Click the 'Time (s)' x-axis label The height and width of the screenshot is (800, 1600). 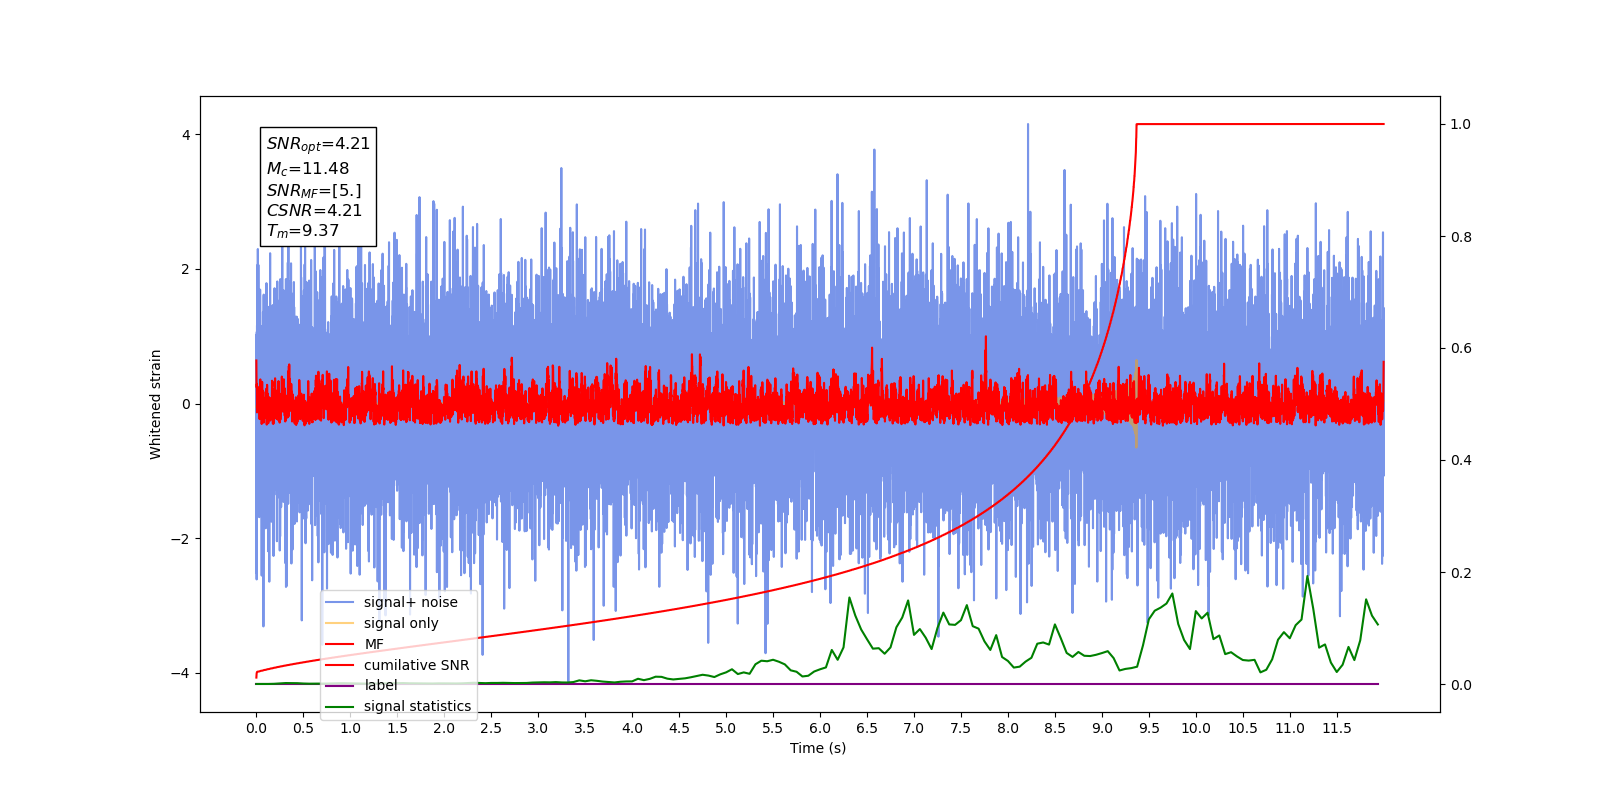pos(818,748)
